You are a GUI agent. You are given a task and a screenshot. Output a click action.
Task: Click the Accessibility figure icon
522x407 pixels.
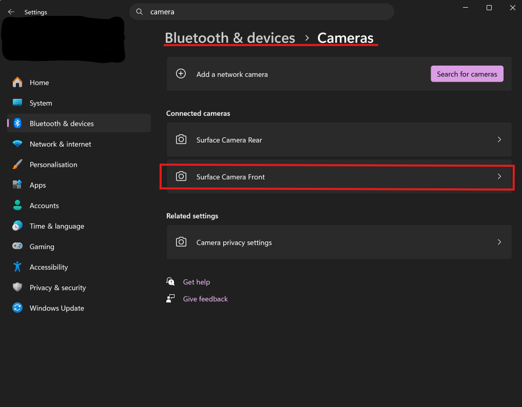click(17, 267)
